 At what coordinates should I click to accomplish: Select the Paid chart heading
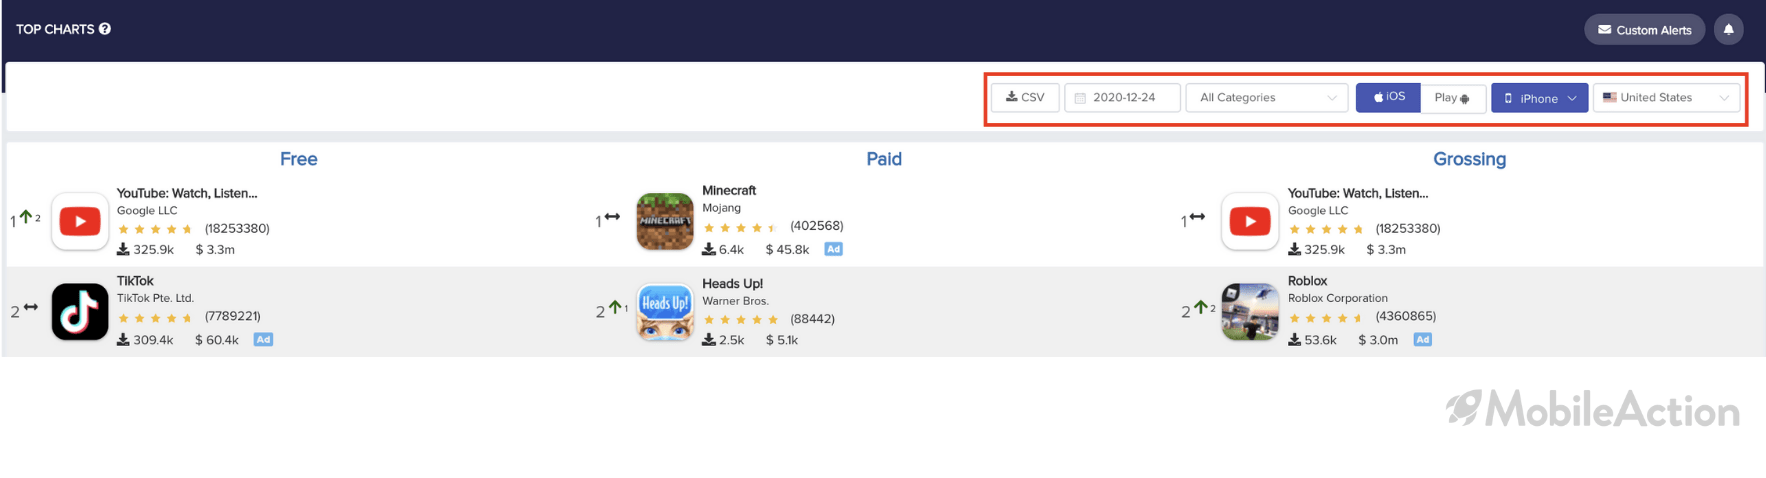pos(884,159)
